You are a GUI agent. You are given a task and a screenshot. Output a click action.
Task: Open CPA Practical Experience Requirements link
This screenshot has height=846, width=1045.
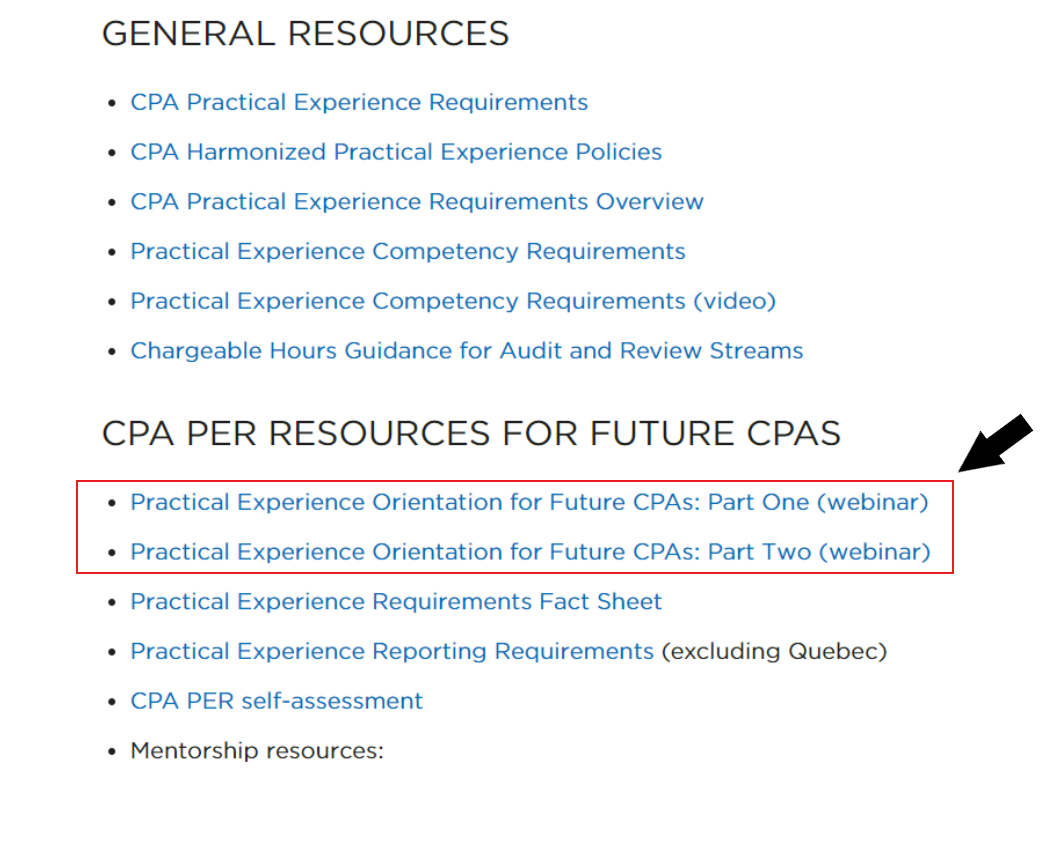pos(359,103)
